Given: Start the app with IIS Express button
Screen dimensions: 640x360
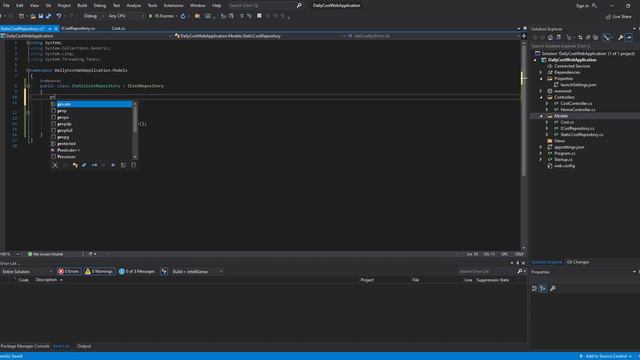Looking at the screenshot, I should pyautogui.click(x=162, y=16).
